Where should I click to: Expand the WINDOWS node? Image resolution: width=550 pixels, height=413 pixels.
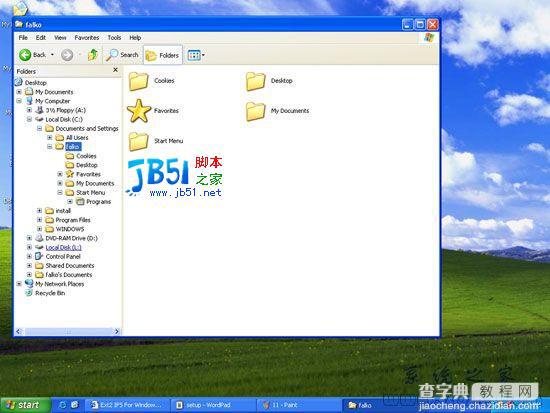40,229
